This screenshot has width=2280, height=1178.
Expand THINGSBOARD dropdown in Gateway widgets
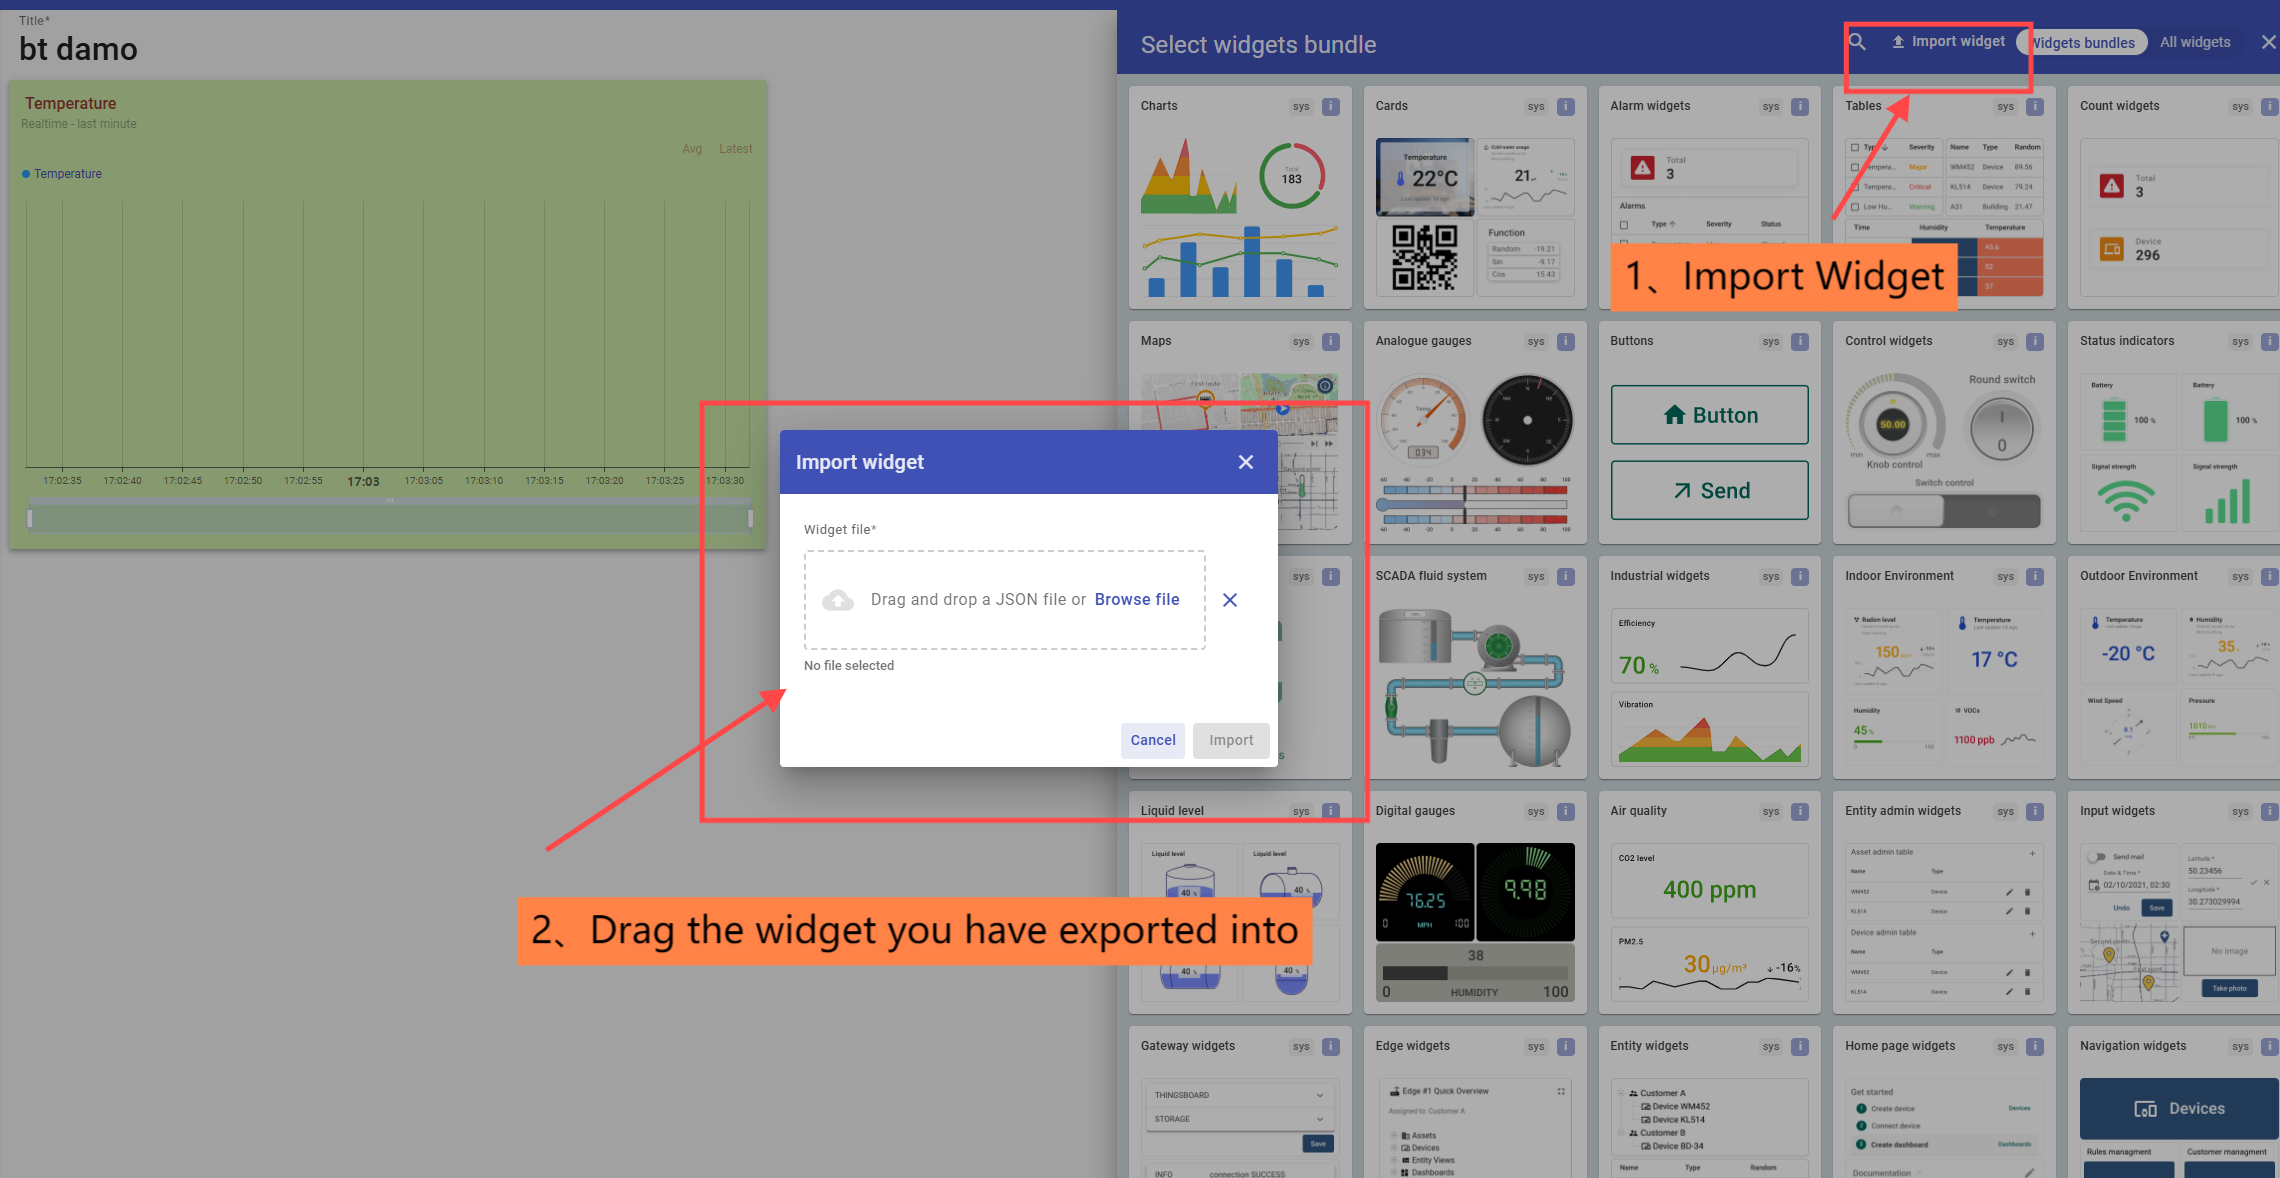point(1319,1095)
